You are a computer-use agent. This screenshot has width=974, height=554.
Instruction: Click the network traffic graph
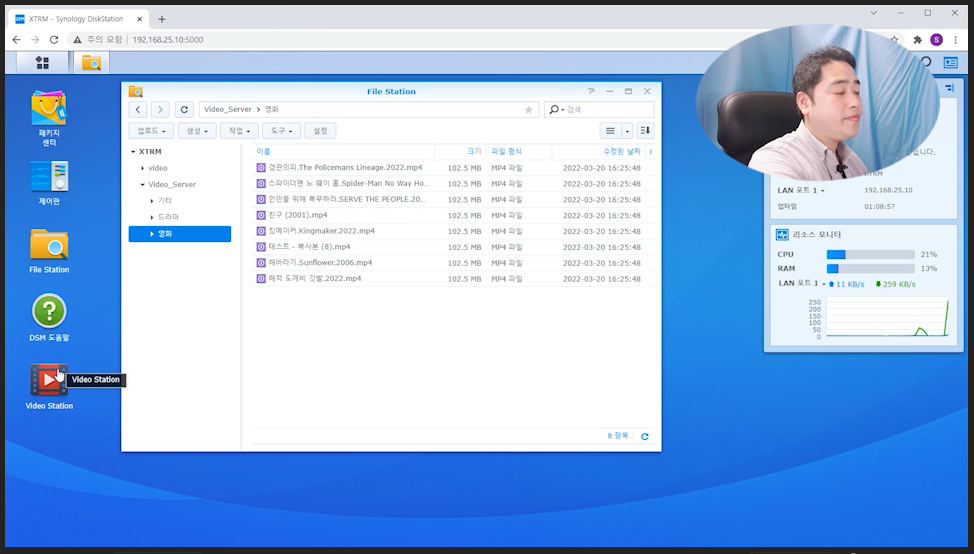pyautogui.click(x=887, y=317)
